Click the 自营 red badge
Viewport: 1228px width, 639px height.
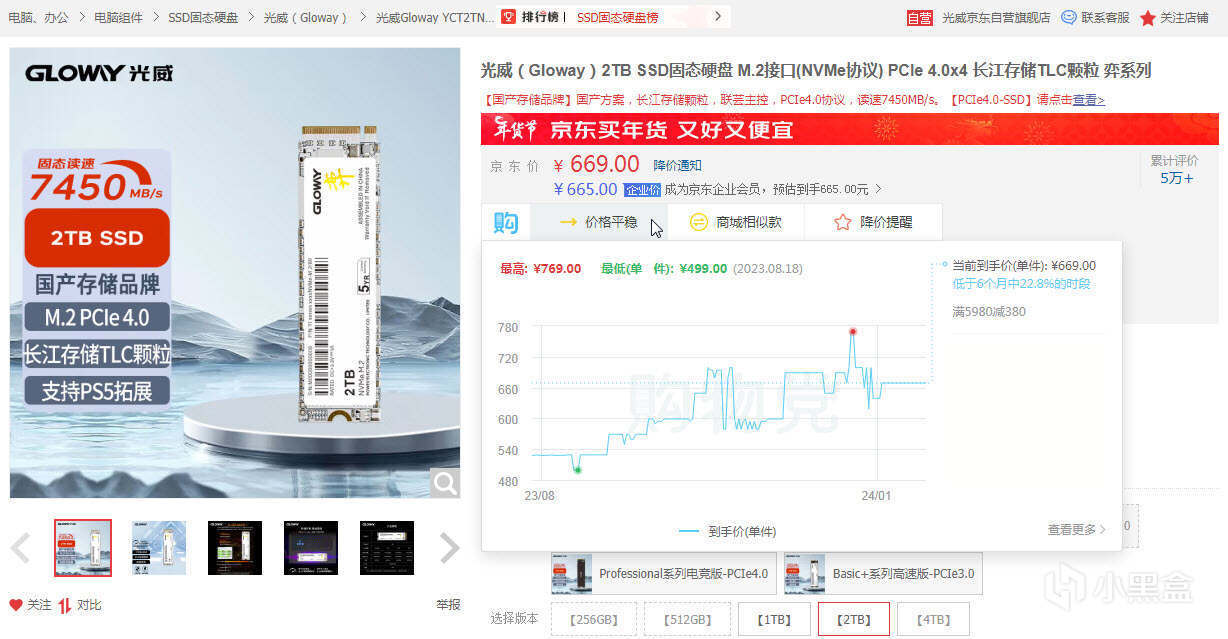(x=919, y=18)
